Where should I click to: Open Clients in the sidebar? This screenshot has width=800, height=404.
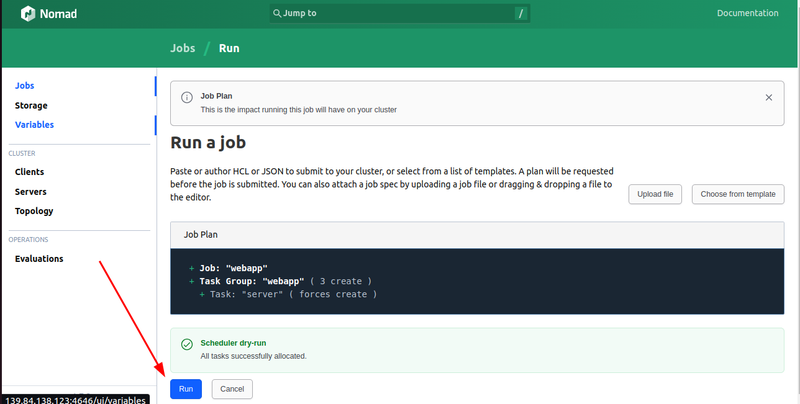[30, 172]
